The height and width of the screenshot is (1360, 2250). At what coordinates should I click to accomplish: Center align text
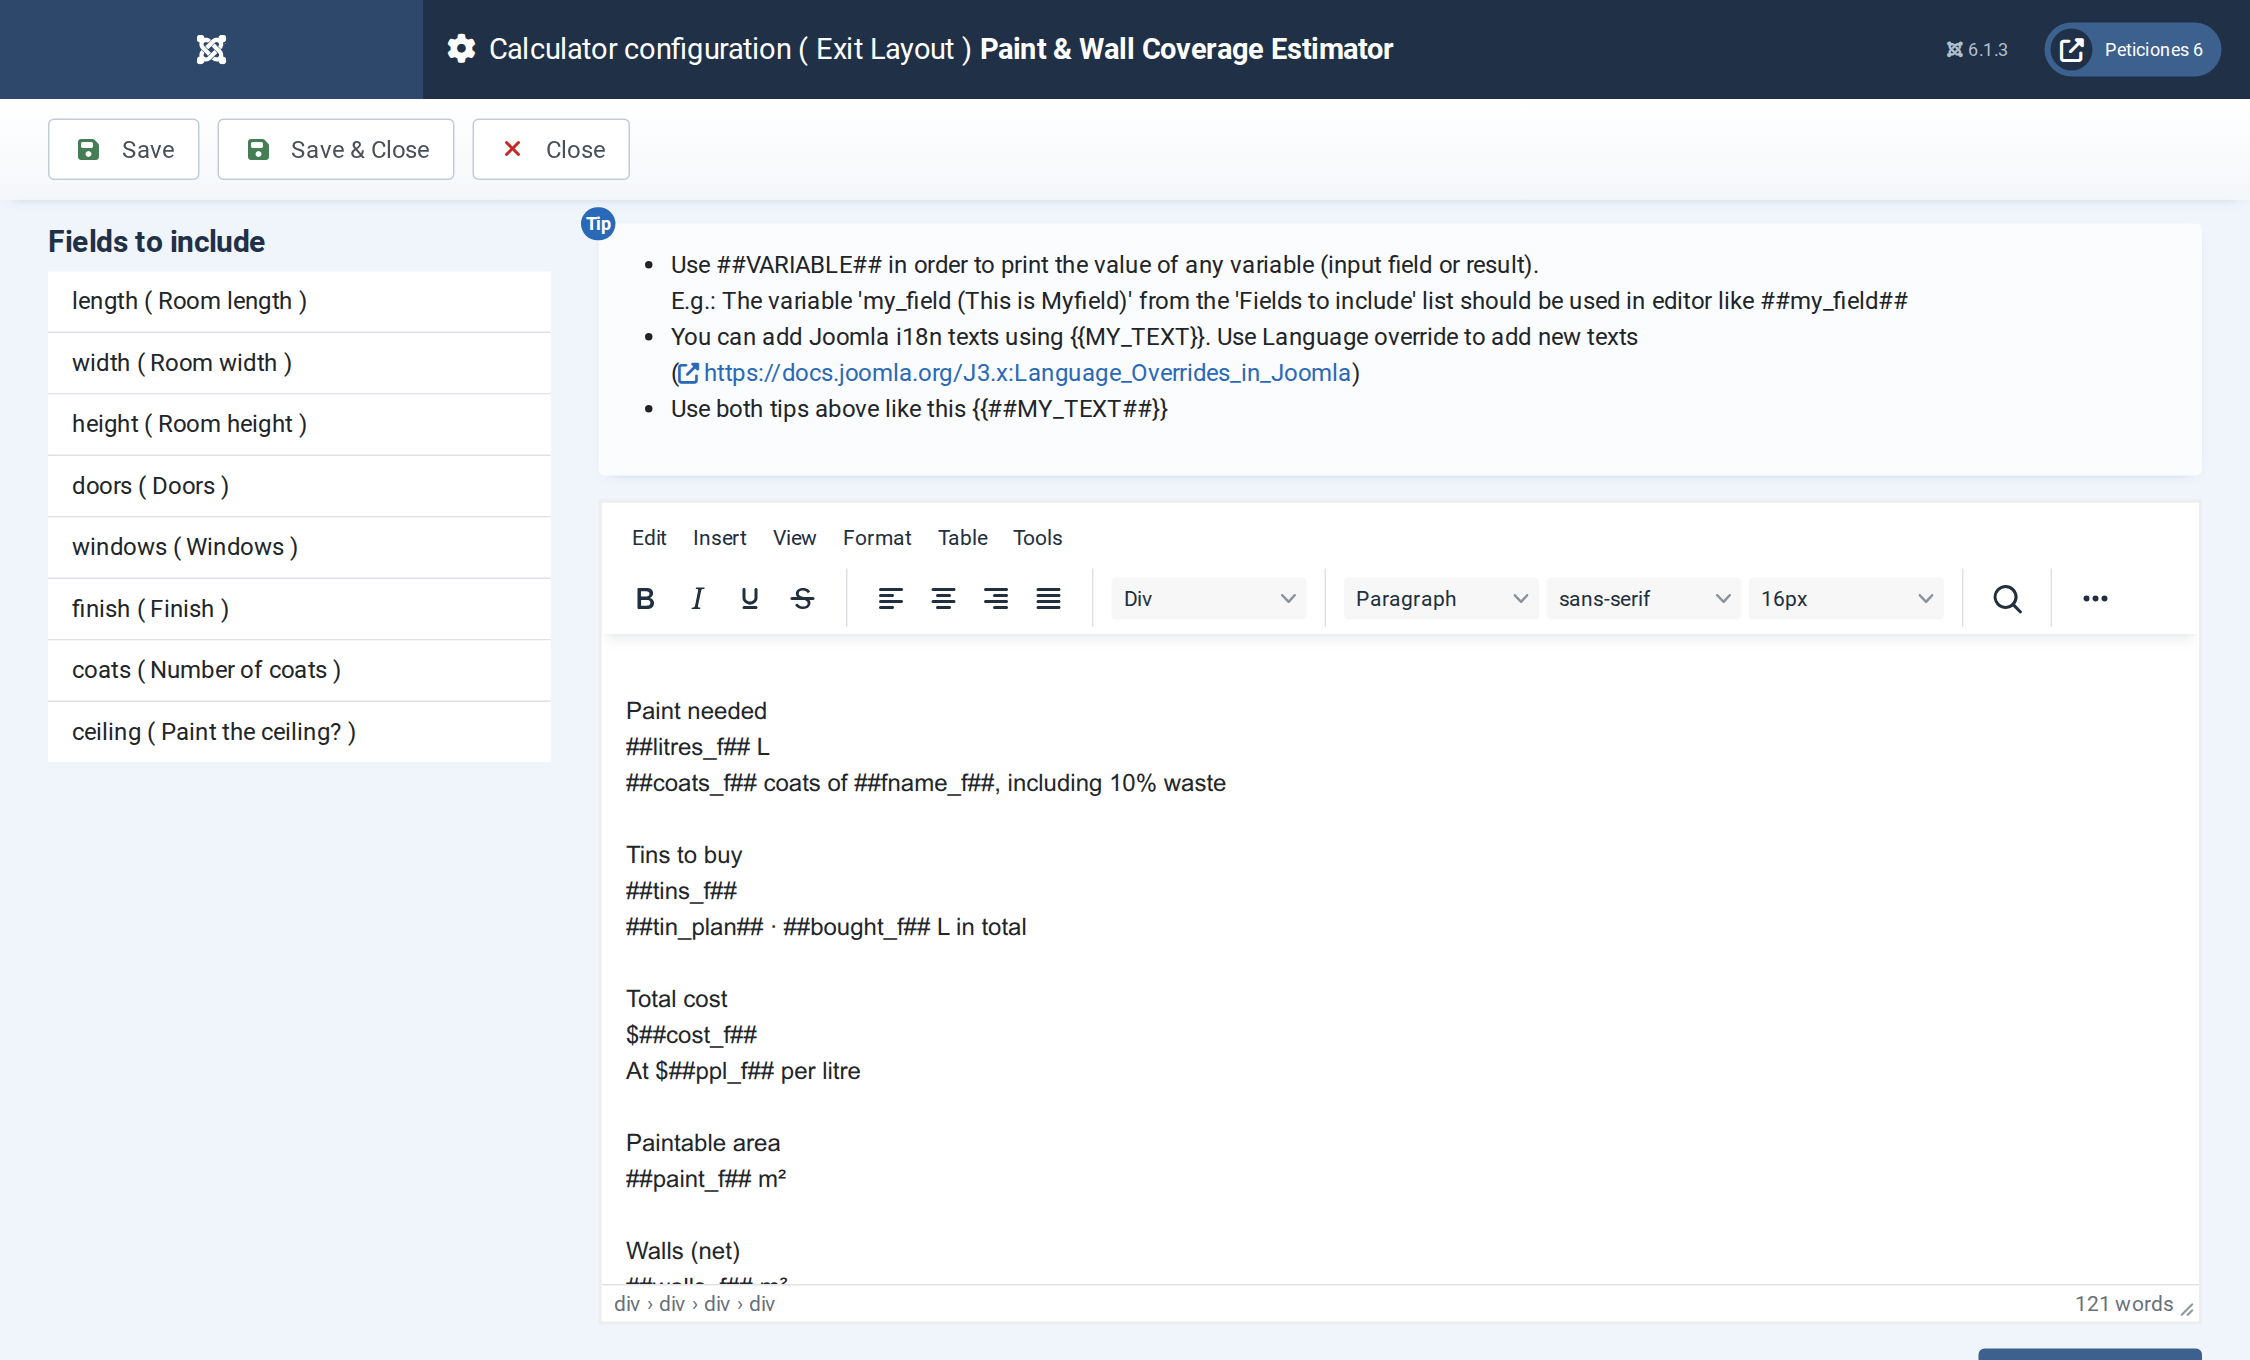click(943, 599)
